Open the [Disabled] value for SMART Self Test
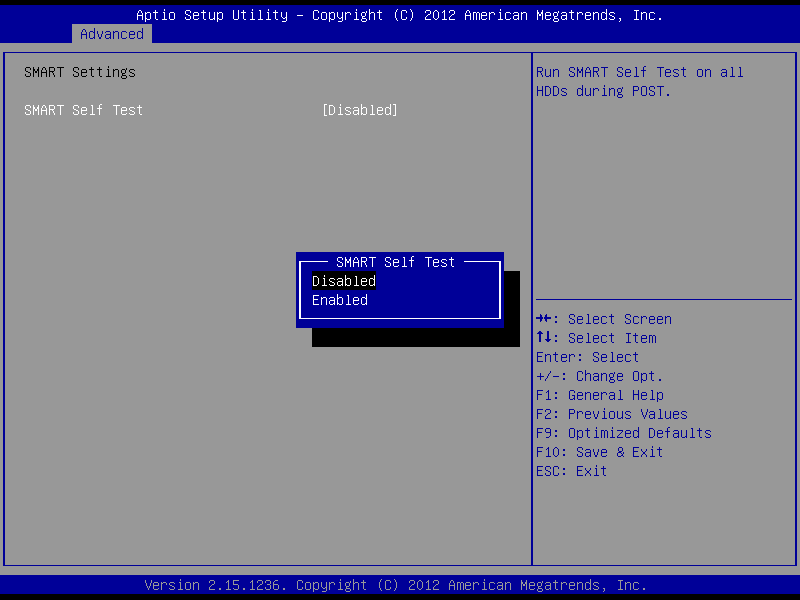The image size is (800, 600). click(360, 110)
